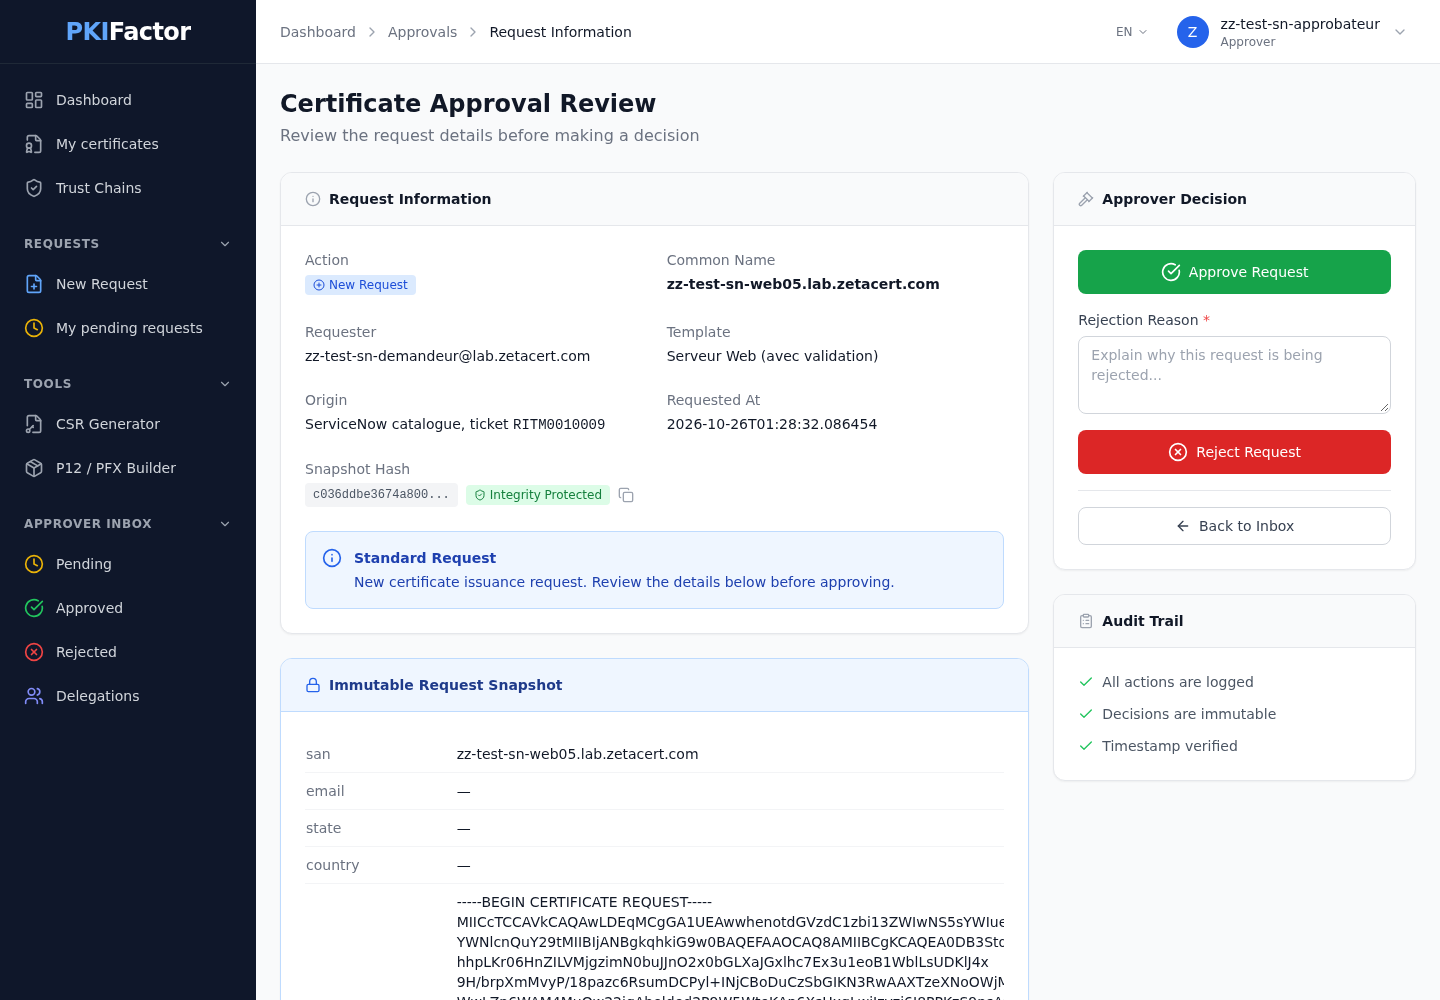Click the Requested At timestamp value

coord(772,424)
